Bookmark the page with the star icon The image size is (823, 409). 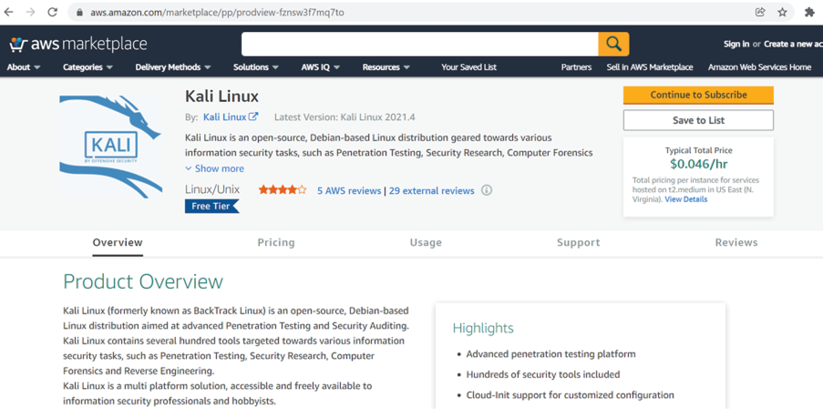(x=782, y=12)
